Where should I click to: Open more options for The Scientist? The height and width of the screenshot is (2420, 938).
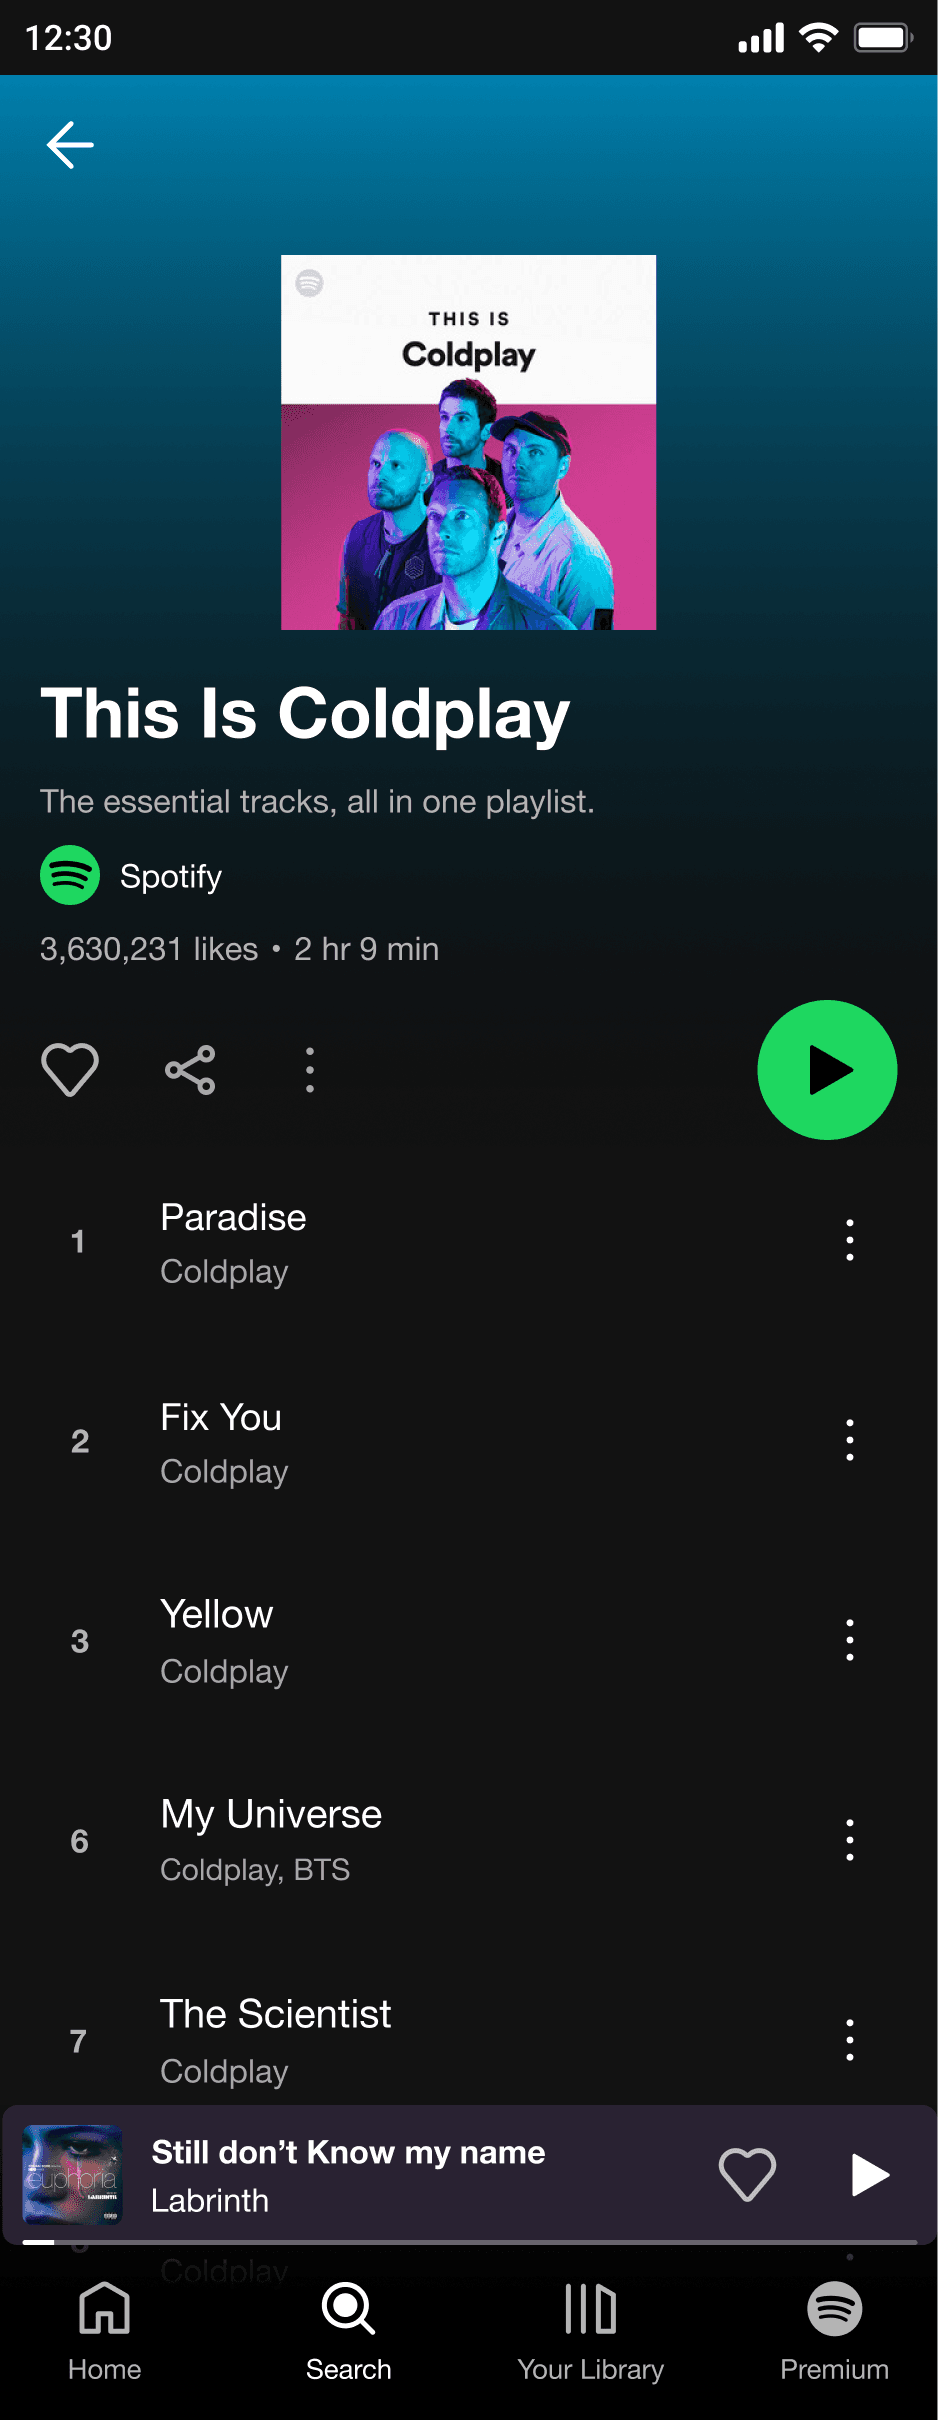[x=850, y=2040]
